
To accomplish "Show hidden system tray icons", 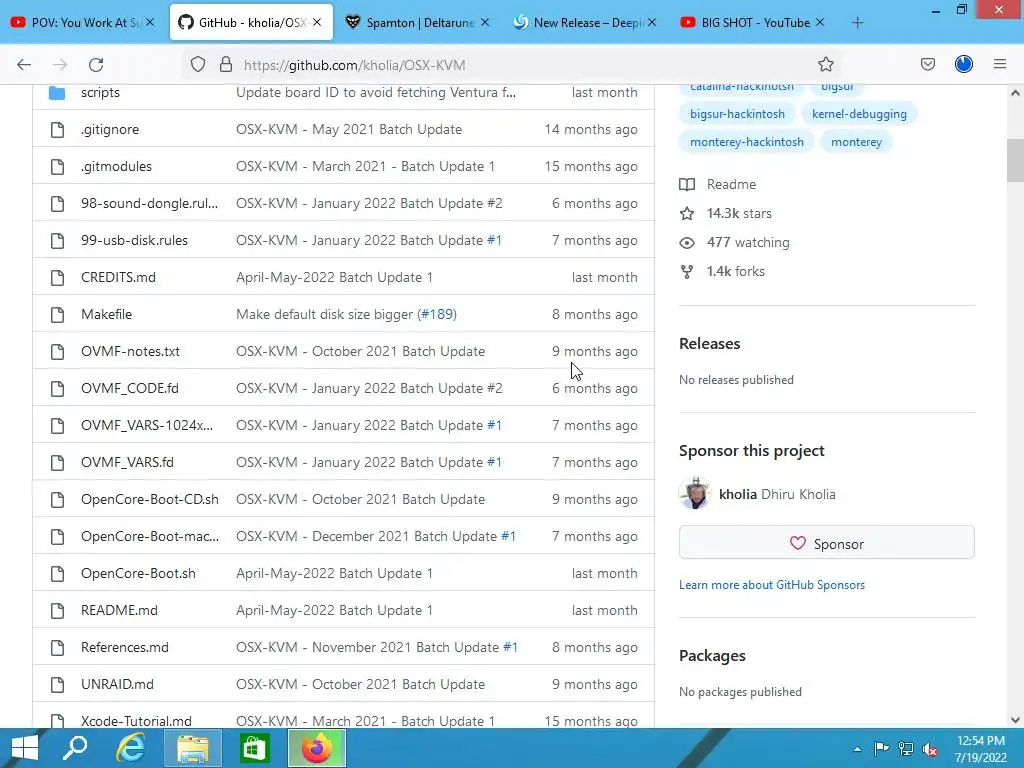I will [857, 749].
